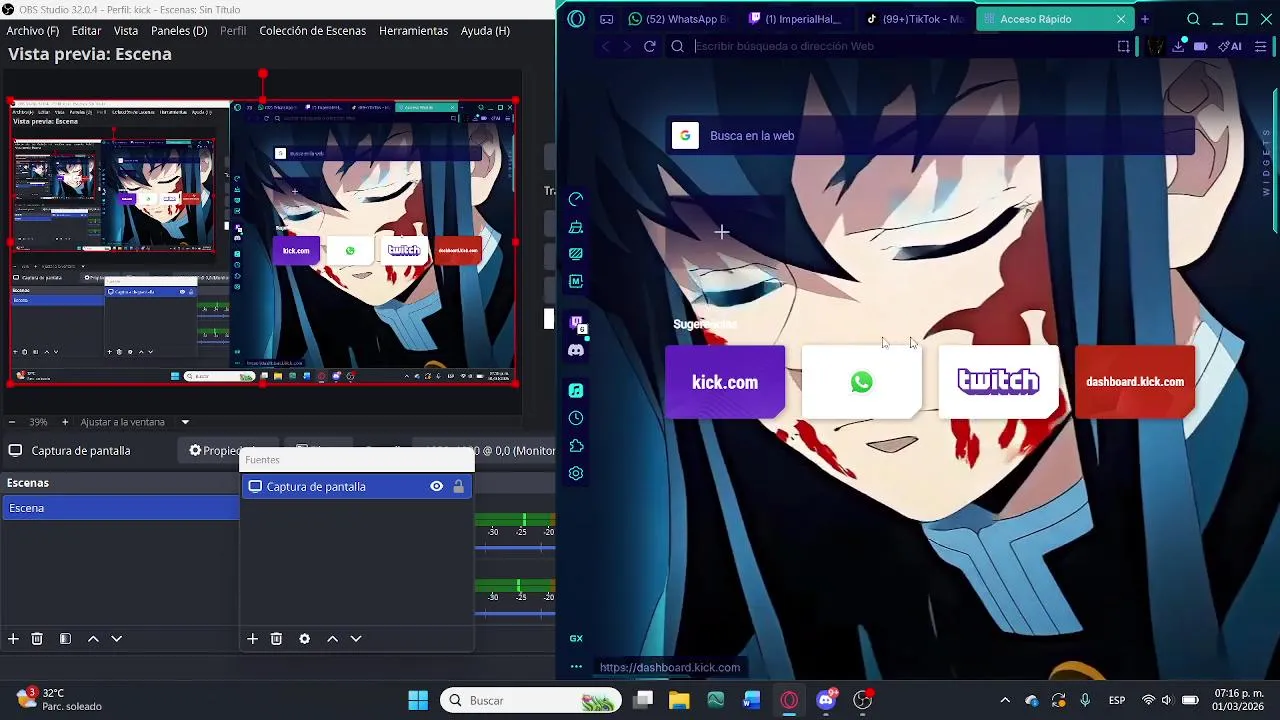The width and height of the screenshot is (1280, 720).
Task: Add a scene with plus in Escenas
Action: 13,639
